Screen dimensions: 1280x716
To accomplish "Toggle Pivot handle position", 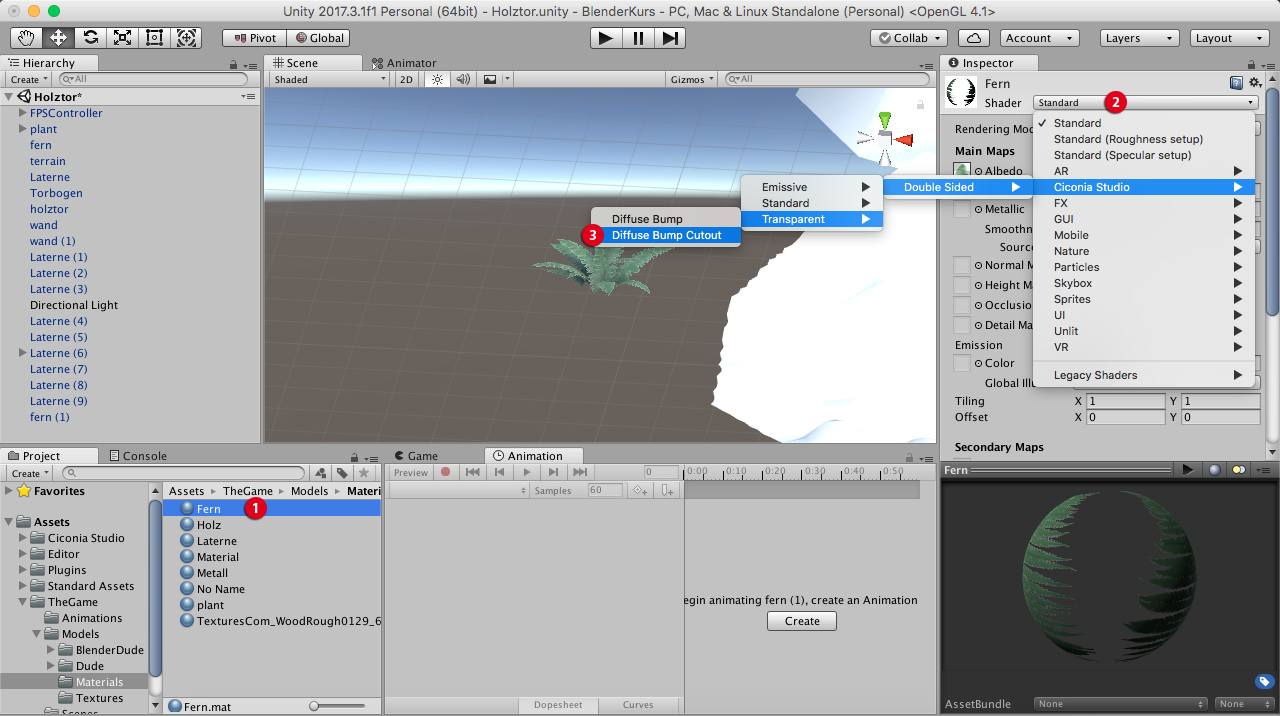I will (x=254, y=38).
